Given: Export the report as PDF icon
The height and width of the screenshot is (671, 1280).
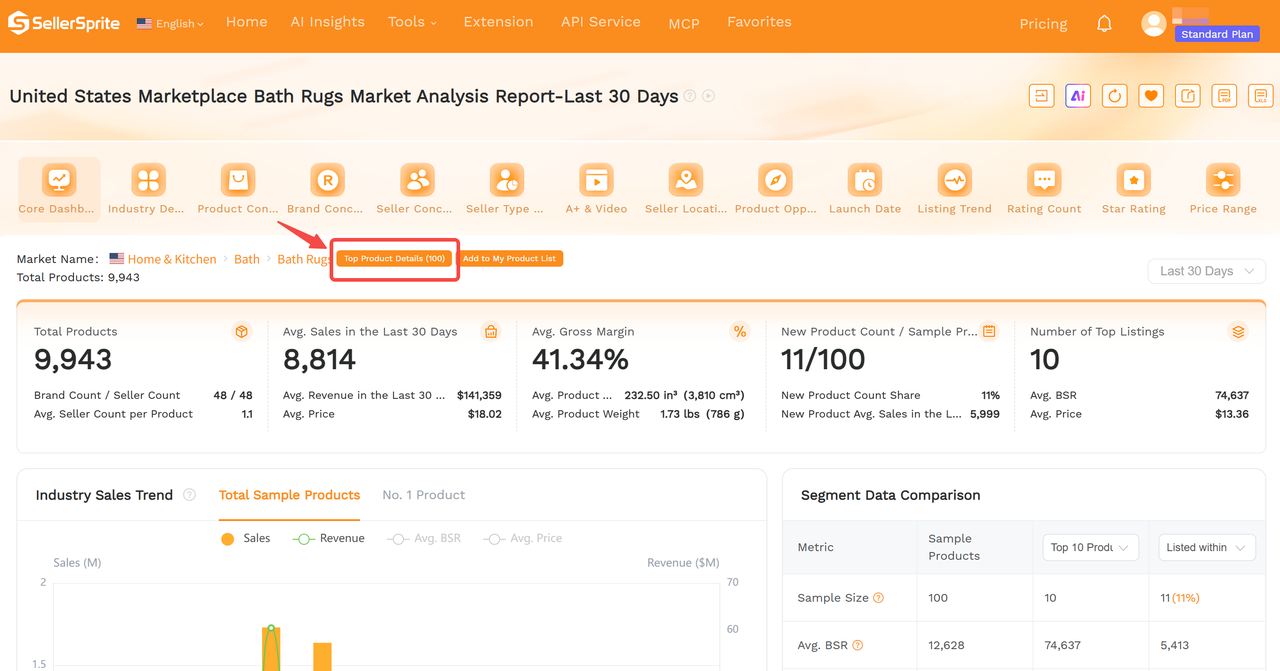Looking at the screenshot, I should coord(1224,96).
